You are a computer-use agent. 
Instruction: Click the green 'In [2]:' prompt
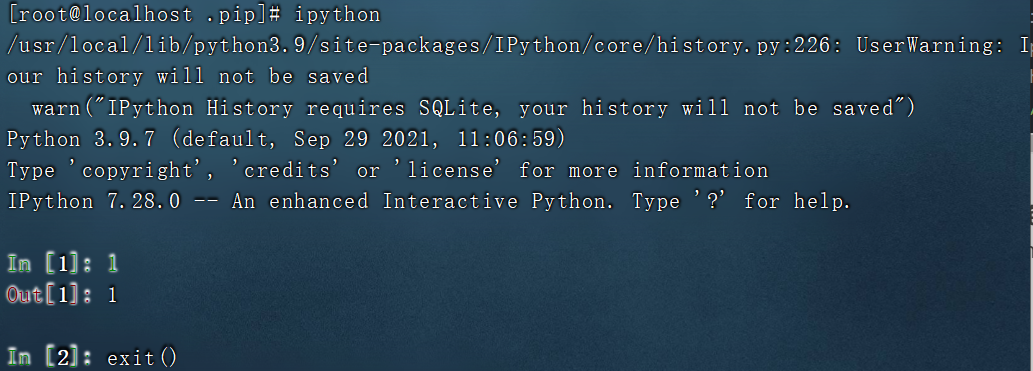[51, 358]
